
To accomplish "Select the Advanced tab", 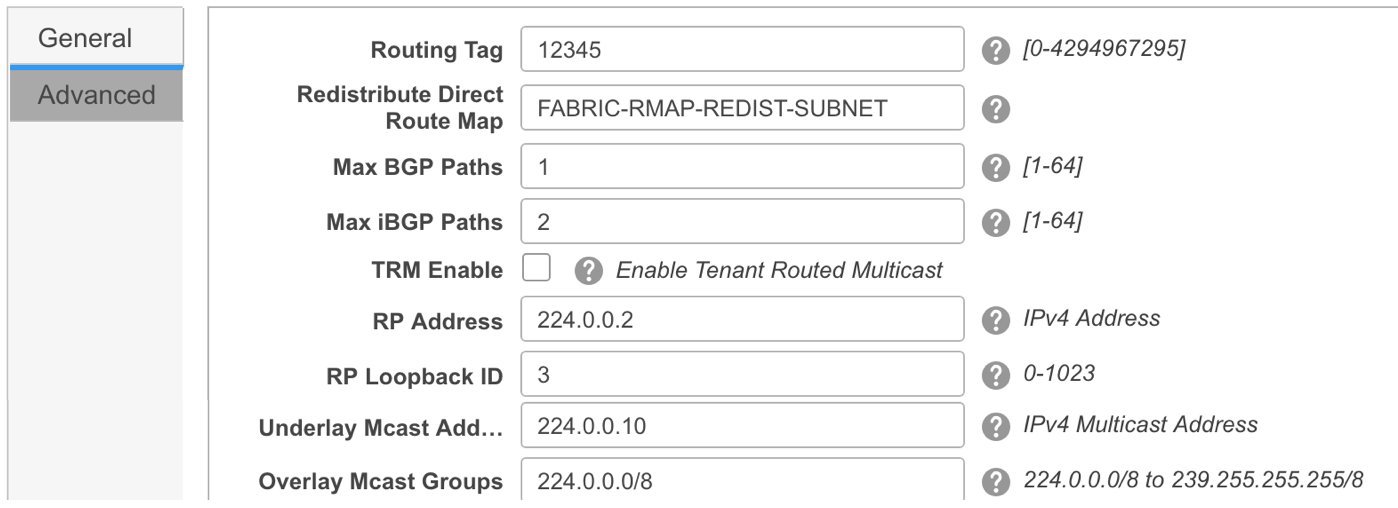I will tap(97, 95).
